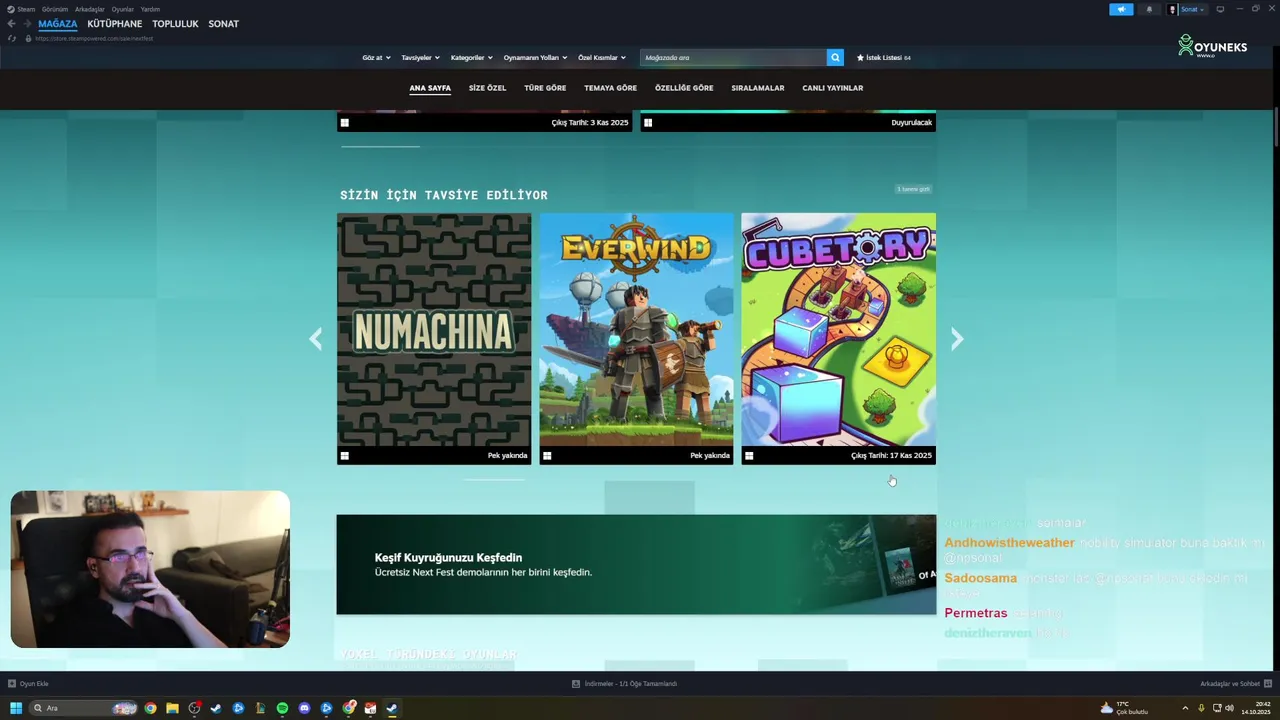
Task: Open the SONAT profile tab
Action: click(x=223, y=24)
